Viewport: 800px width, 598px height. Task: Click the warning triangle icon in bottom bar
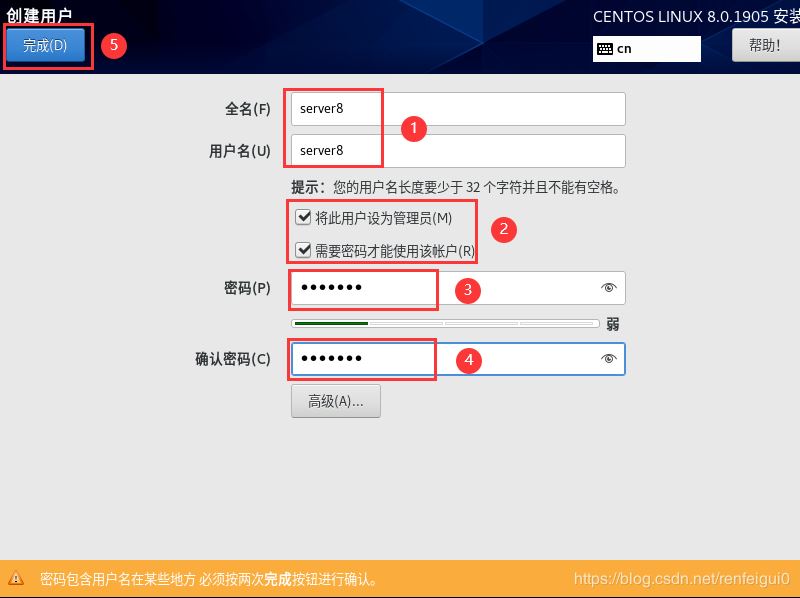pyautogui.click(x=16, y=578)
